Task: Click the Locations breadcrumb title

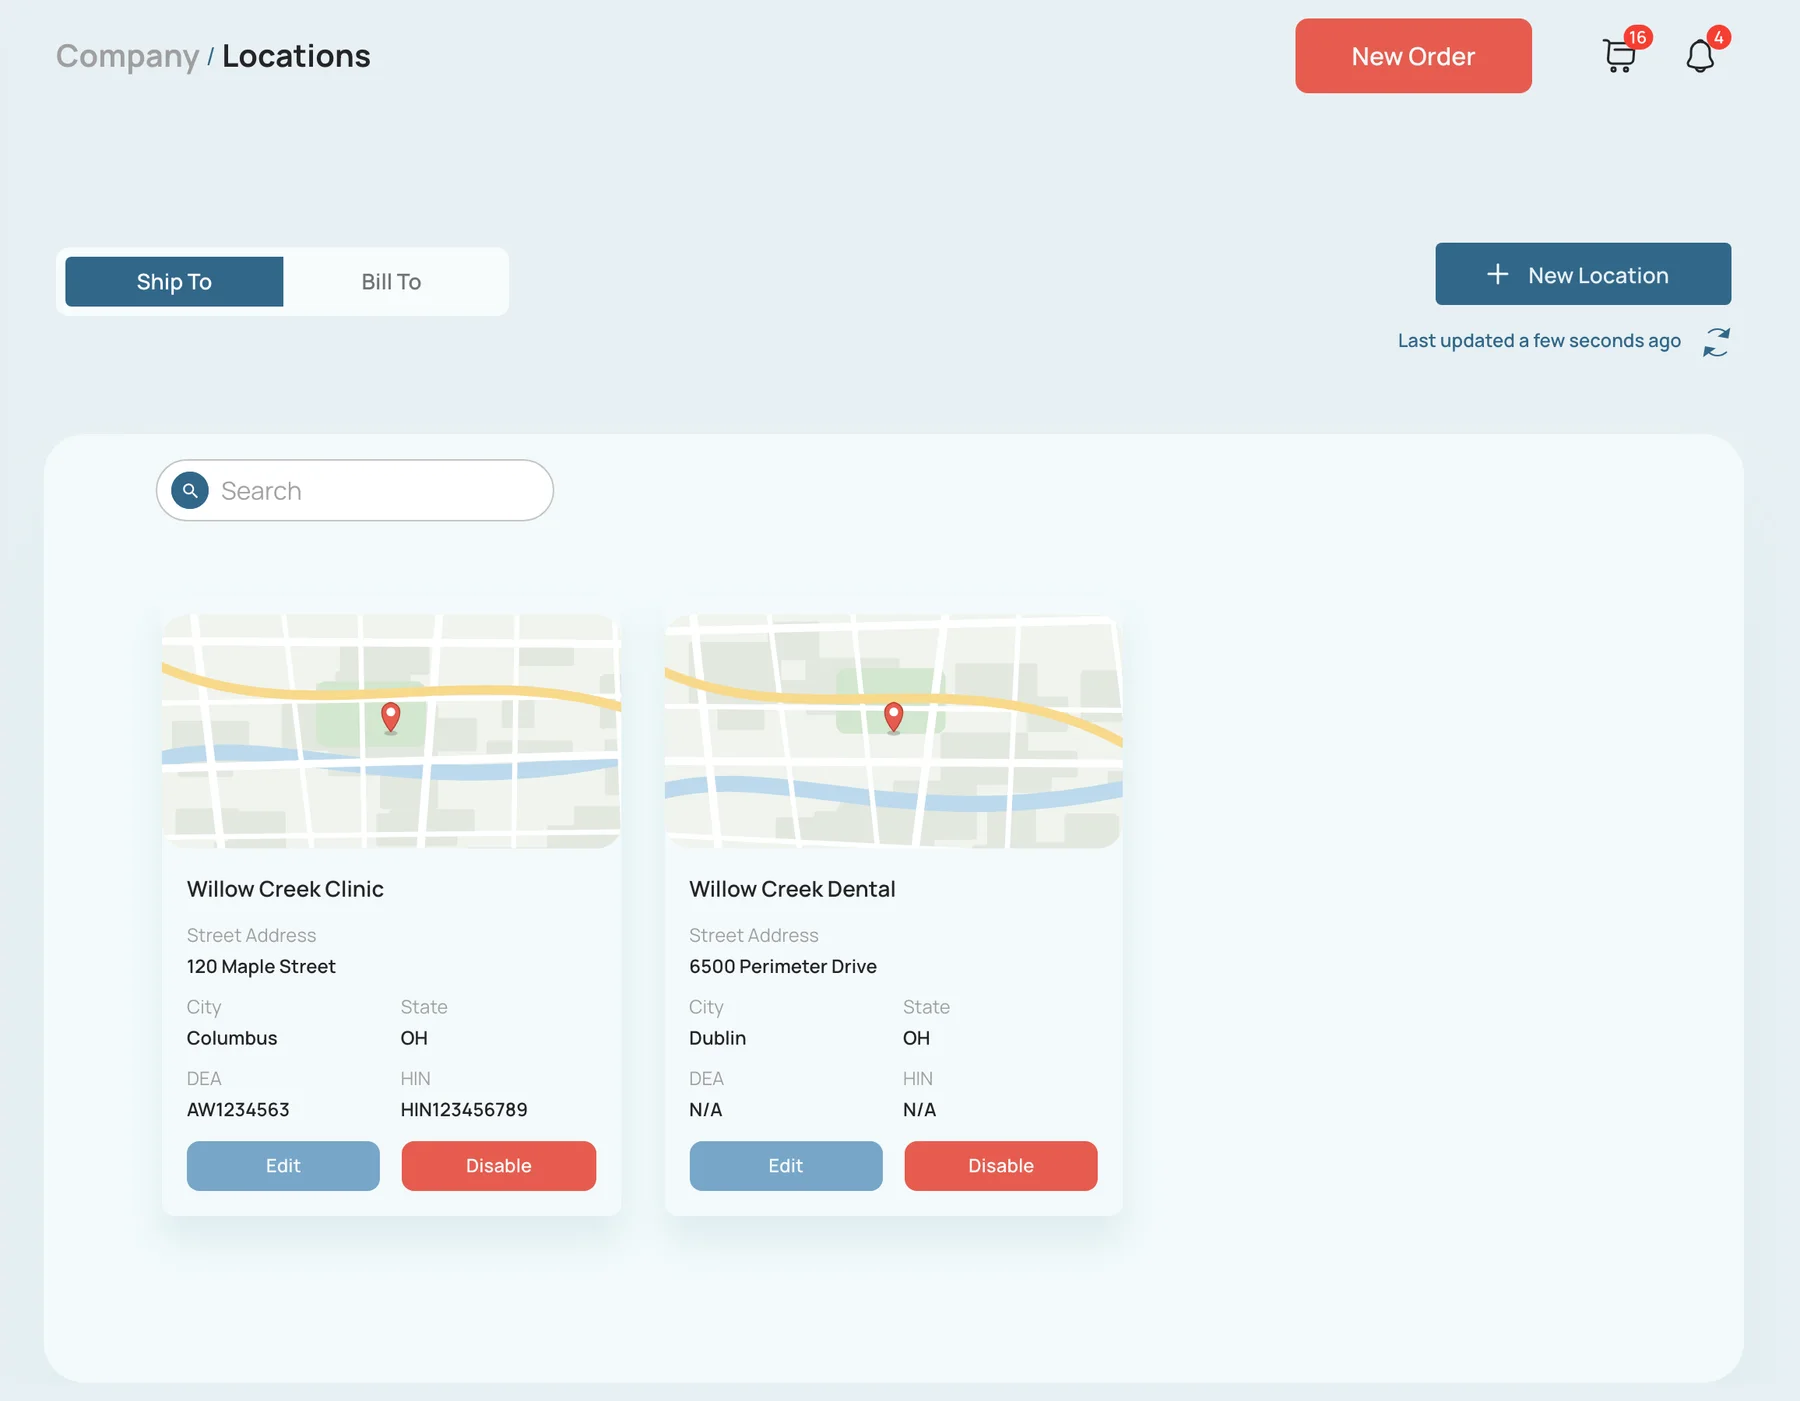Action: 296,56
